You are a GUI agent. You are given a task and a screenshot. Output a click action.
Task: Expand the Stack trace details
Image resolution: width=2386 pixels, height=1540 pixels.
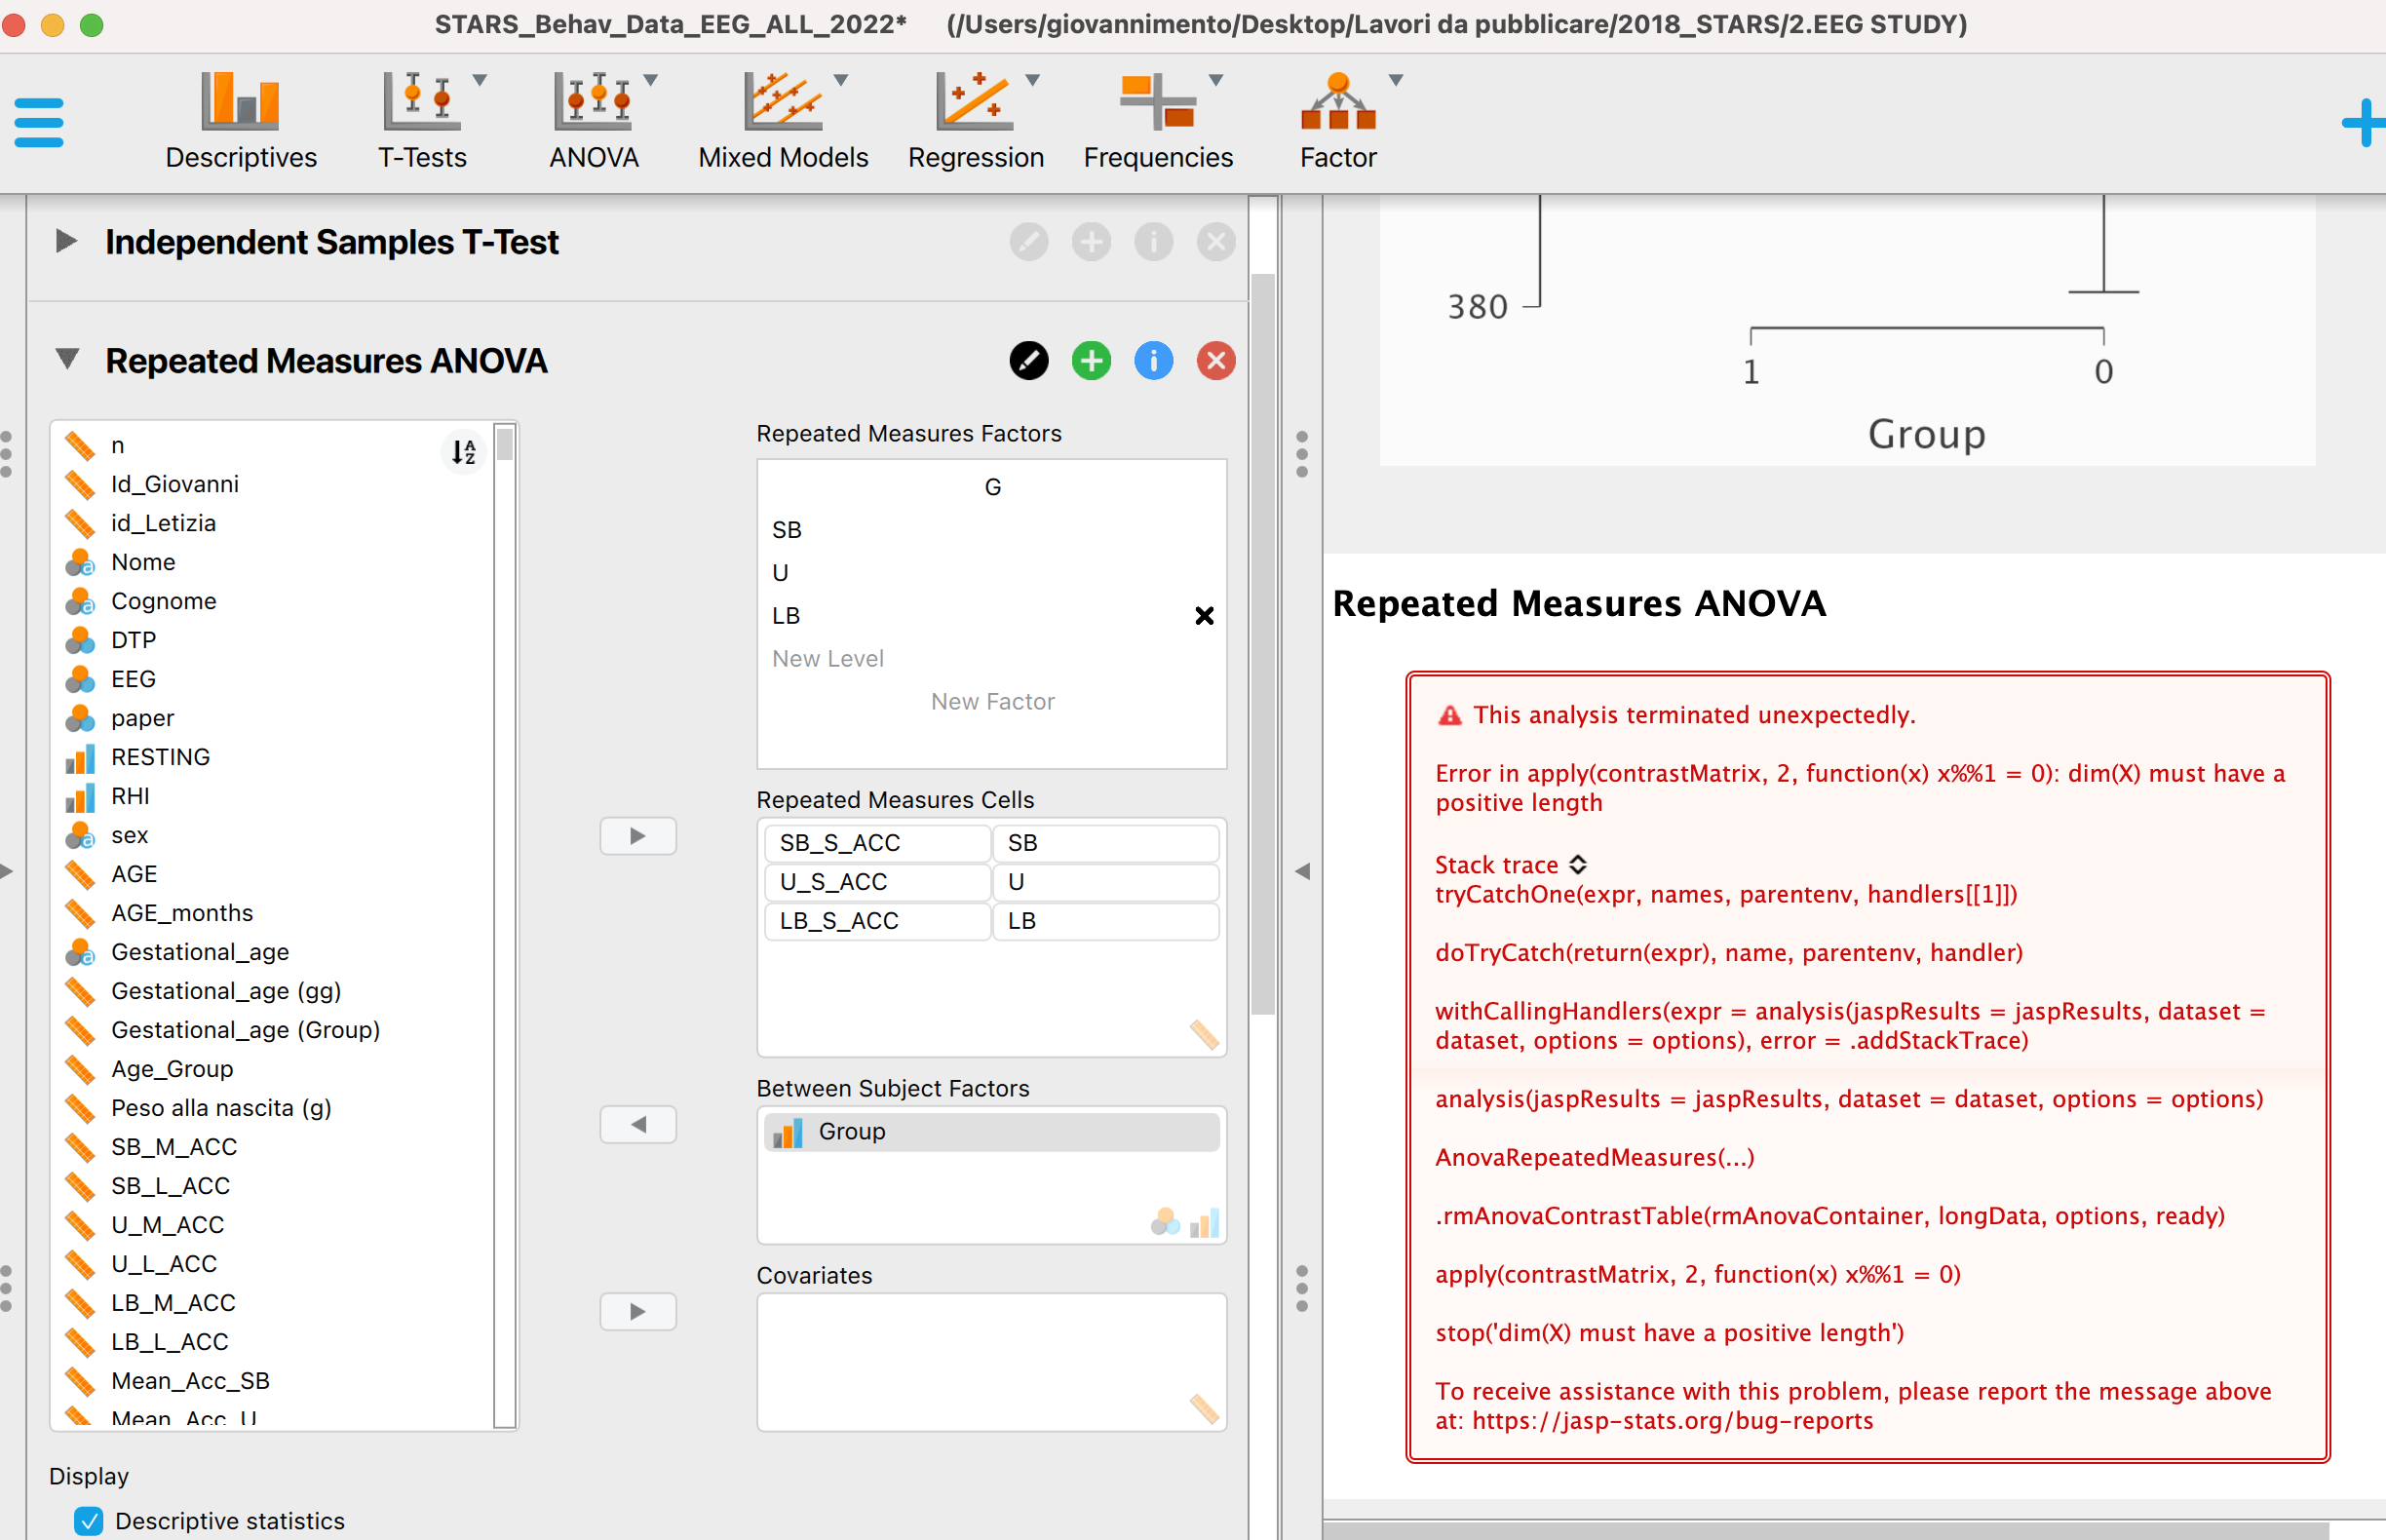(x=1578, y=864)
